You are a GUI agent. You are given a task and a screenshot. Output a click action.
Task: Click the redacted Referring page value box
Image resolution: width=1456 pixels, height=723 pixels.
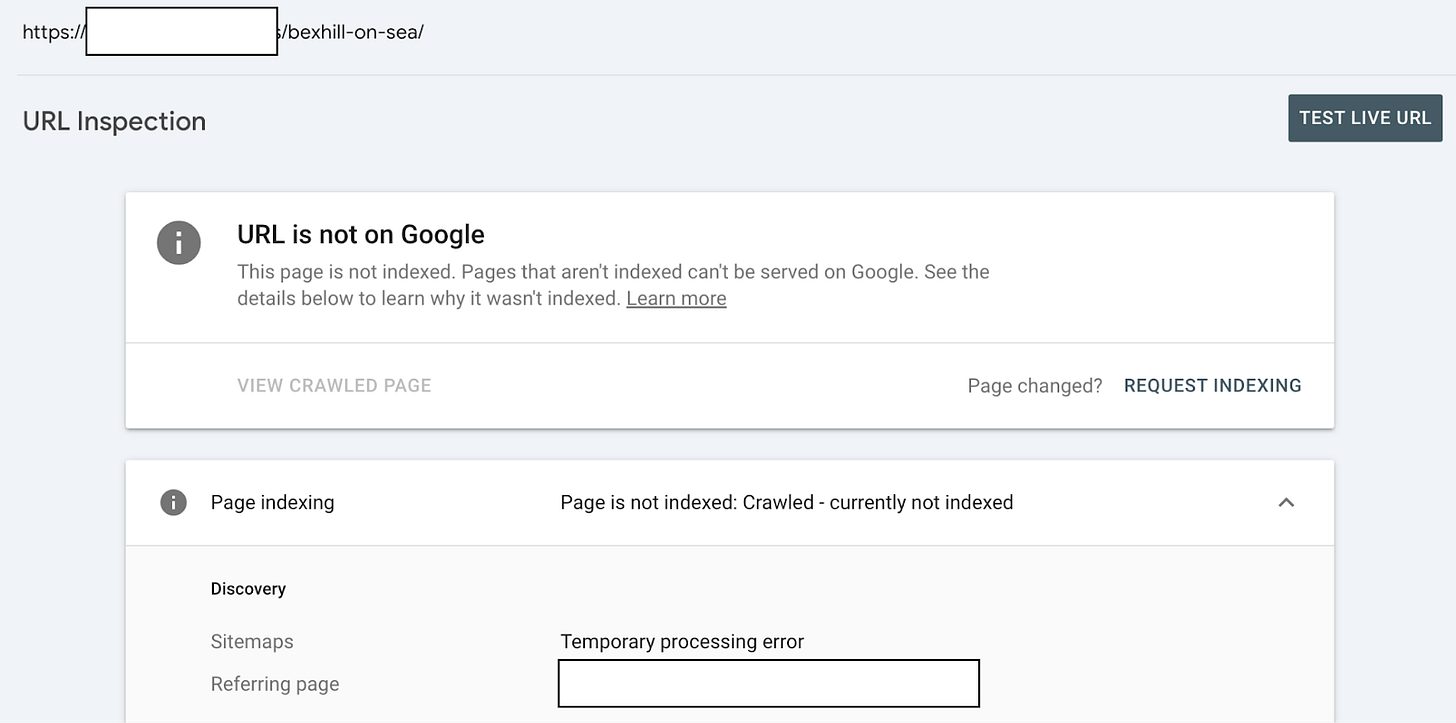click(768, 684)
